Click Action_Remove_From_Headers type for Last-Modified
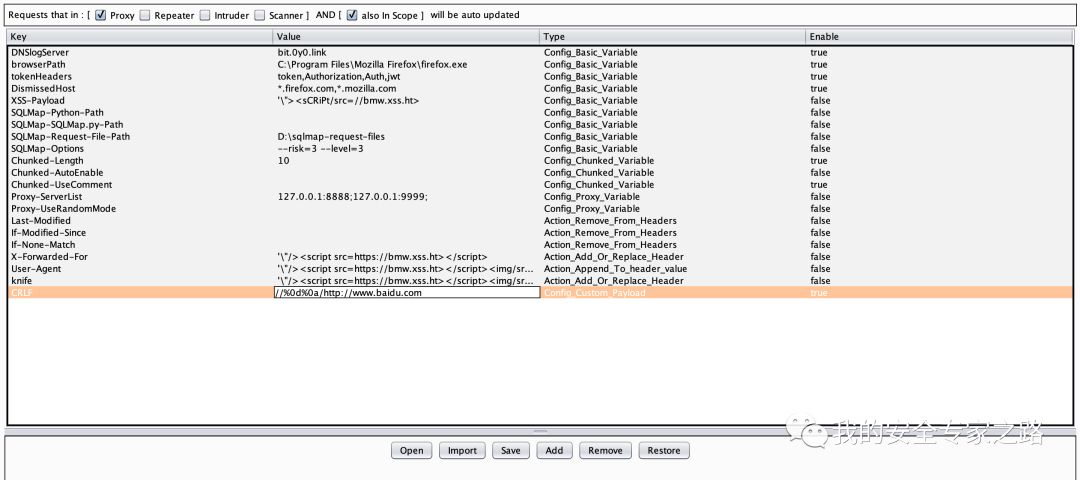1080x480 pixels. (x=673, y=220)
